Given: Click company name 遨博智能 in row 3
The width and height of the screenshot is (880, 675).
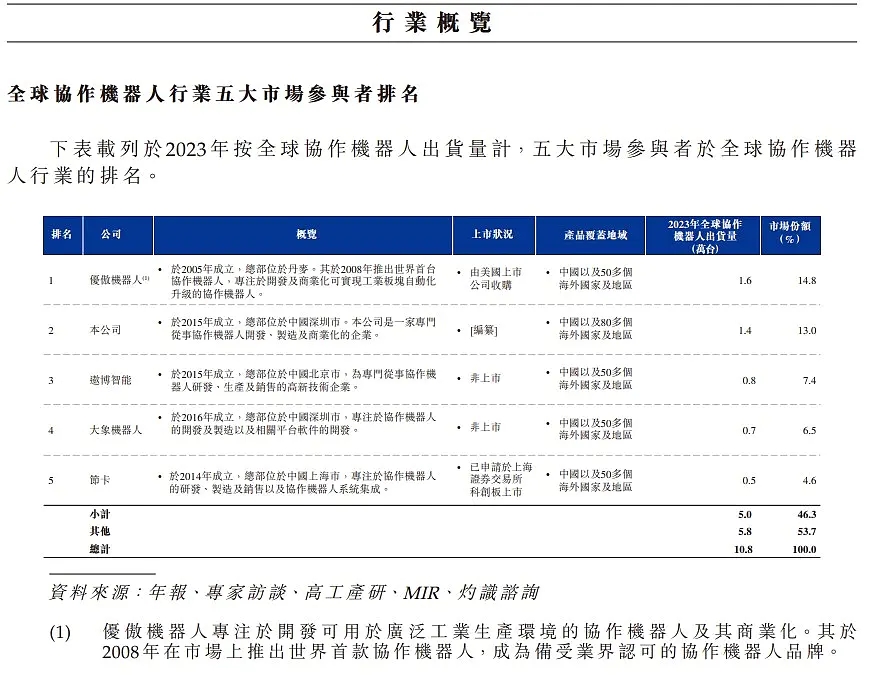Looking at the screenshot, I should 111,380.
